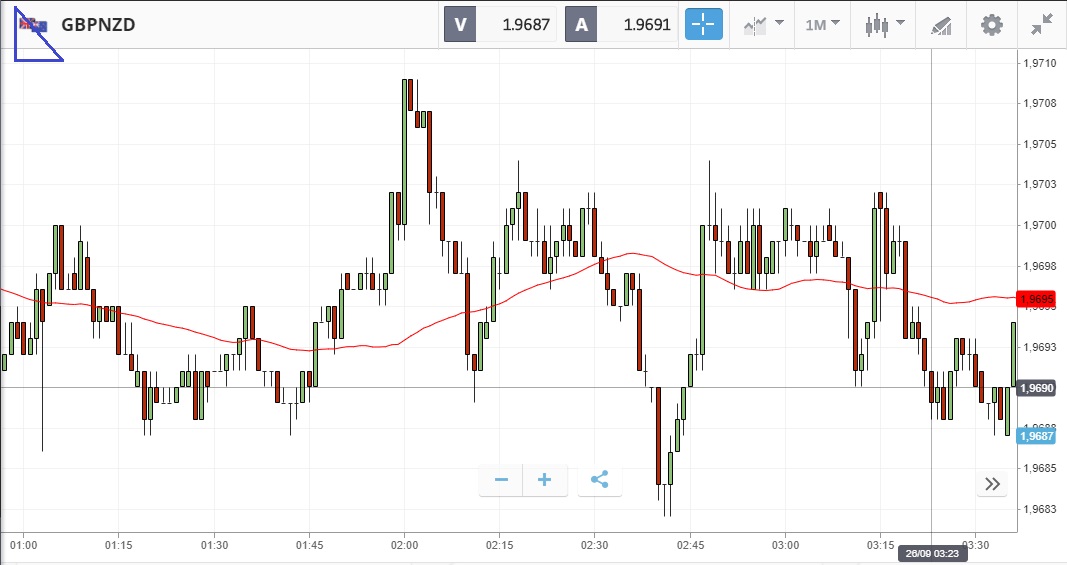
Task: Zoom in chart with plus button
Action: 544,480
